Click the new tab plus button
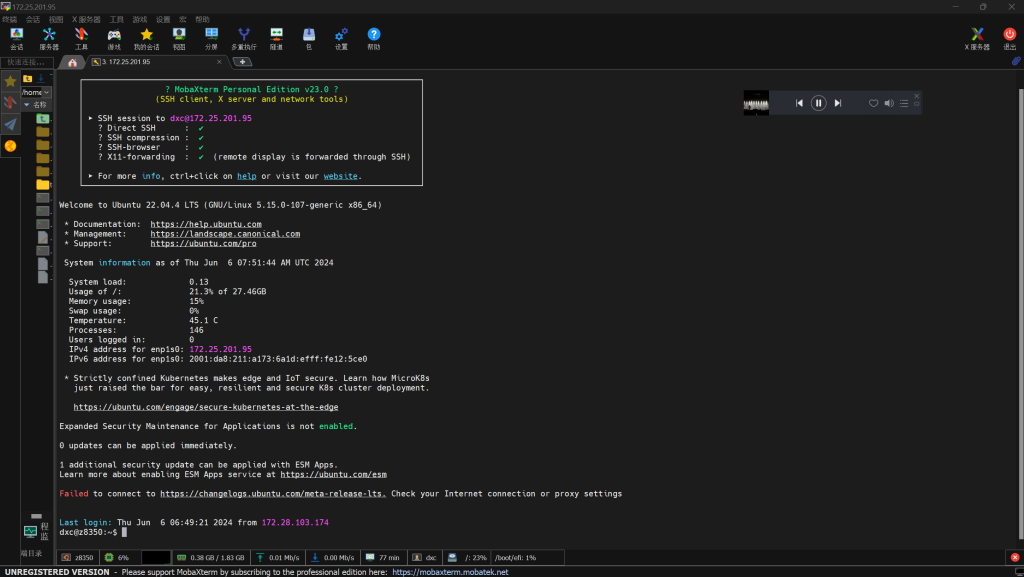 pyautogui.click(x=242, y=62)
